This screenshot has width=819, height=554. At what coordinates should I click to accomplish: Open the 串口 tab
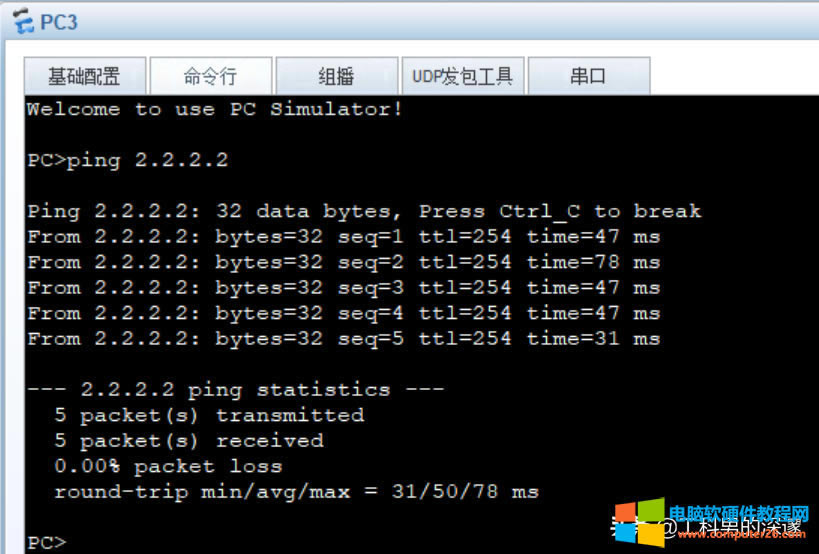click(x=588, y=76)
